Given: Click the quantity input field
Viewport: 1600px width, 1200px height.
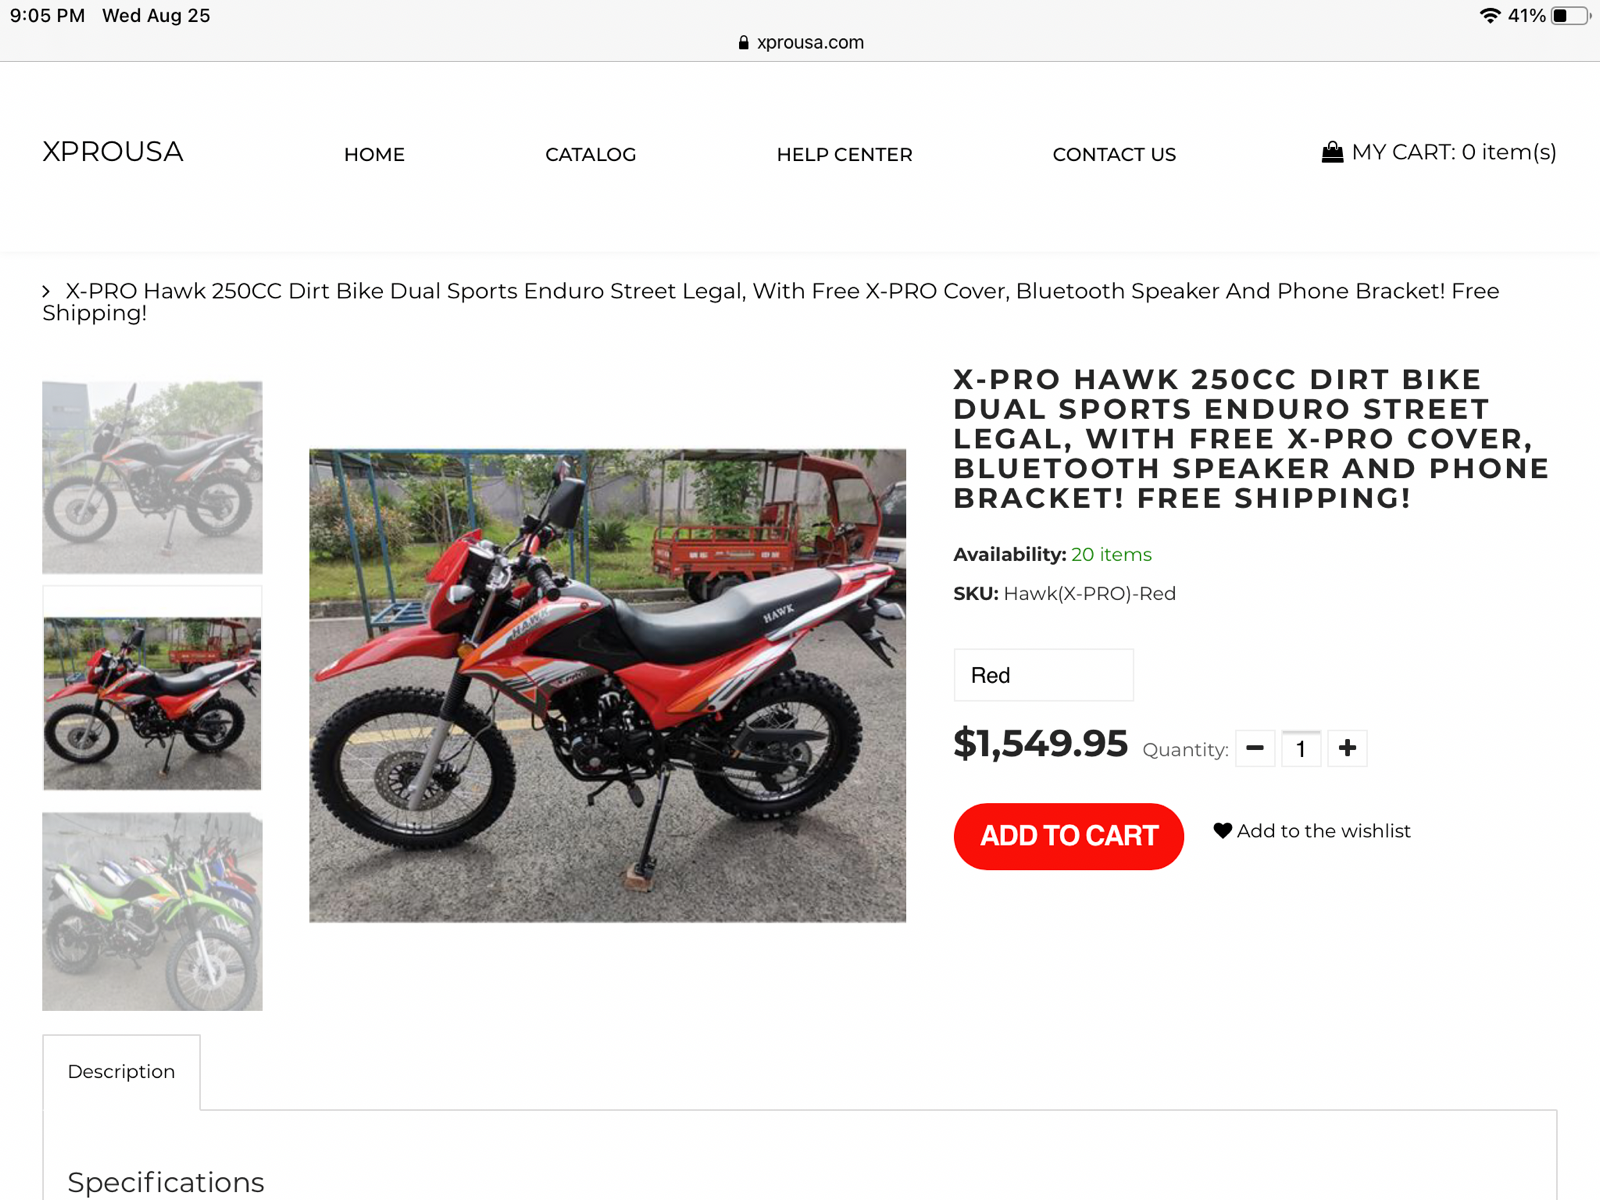Looking at the screenshot, I should 1301,748.
